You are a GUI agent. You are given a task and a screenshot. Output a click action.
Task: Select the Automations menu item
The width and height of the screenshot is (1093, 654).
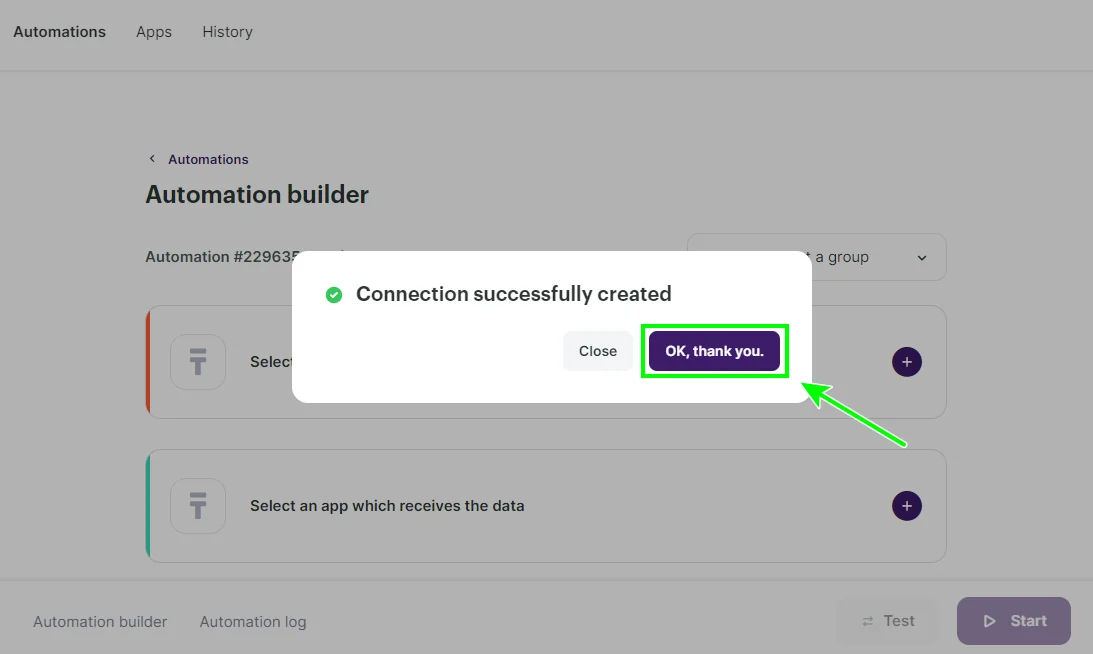[x=59, y=31]
